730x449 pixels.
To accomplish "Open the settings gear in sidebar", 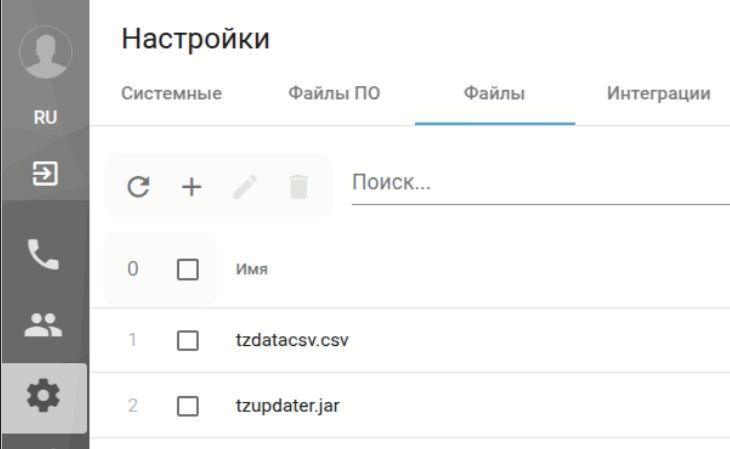I will coord(44,397).
